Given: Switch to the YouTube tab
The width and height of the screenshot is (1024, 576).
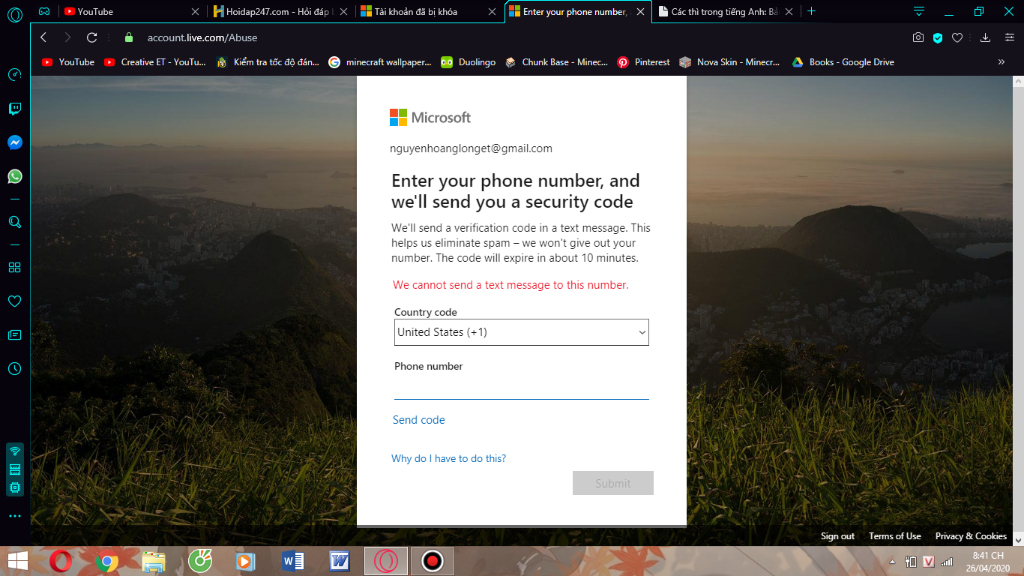Looking at the screenshot, I should coord(130,12).
